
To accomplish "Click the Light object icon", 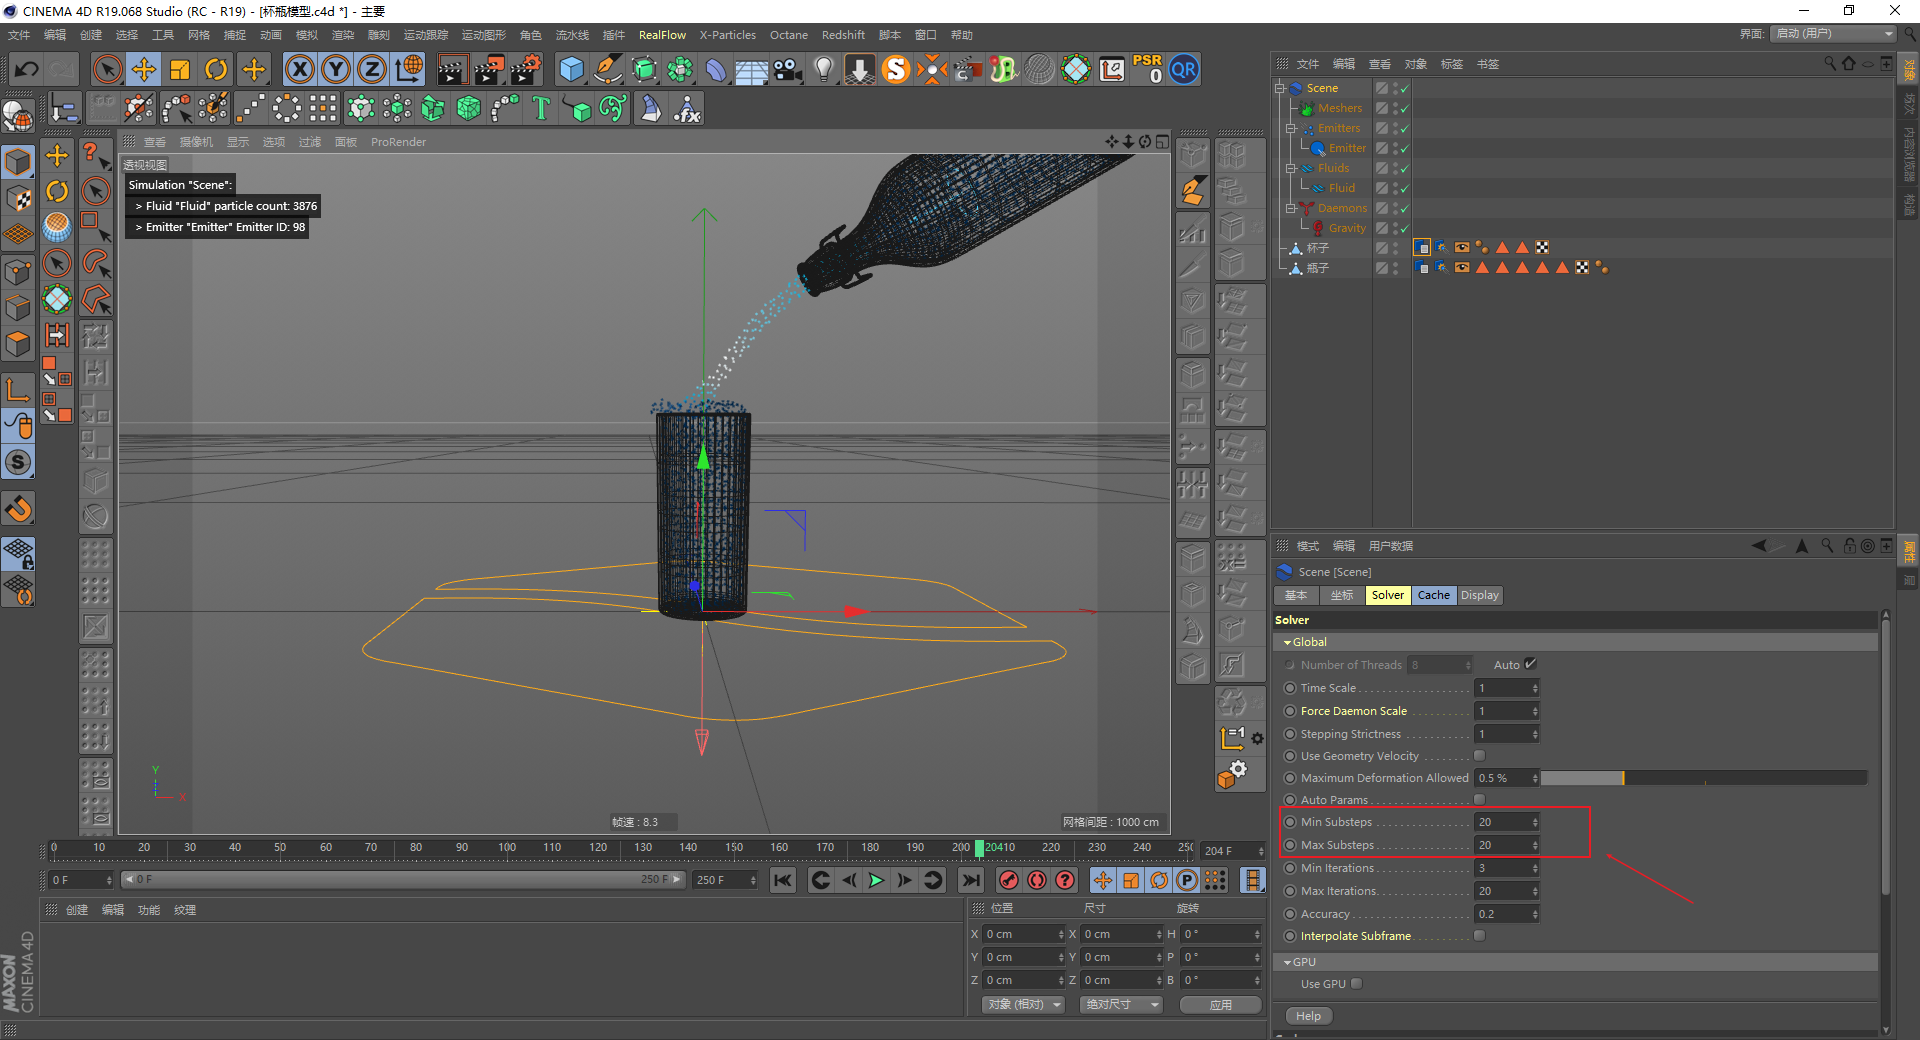I will 823,69.
